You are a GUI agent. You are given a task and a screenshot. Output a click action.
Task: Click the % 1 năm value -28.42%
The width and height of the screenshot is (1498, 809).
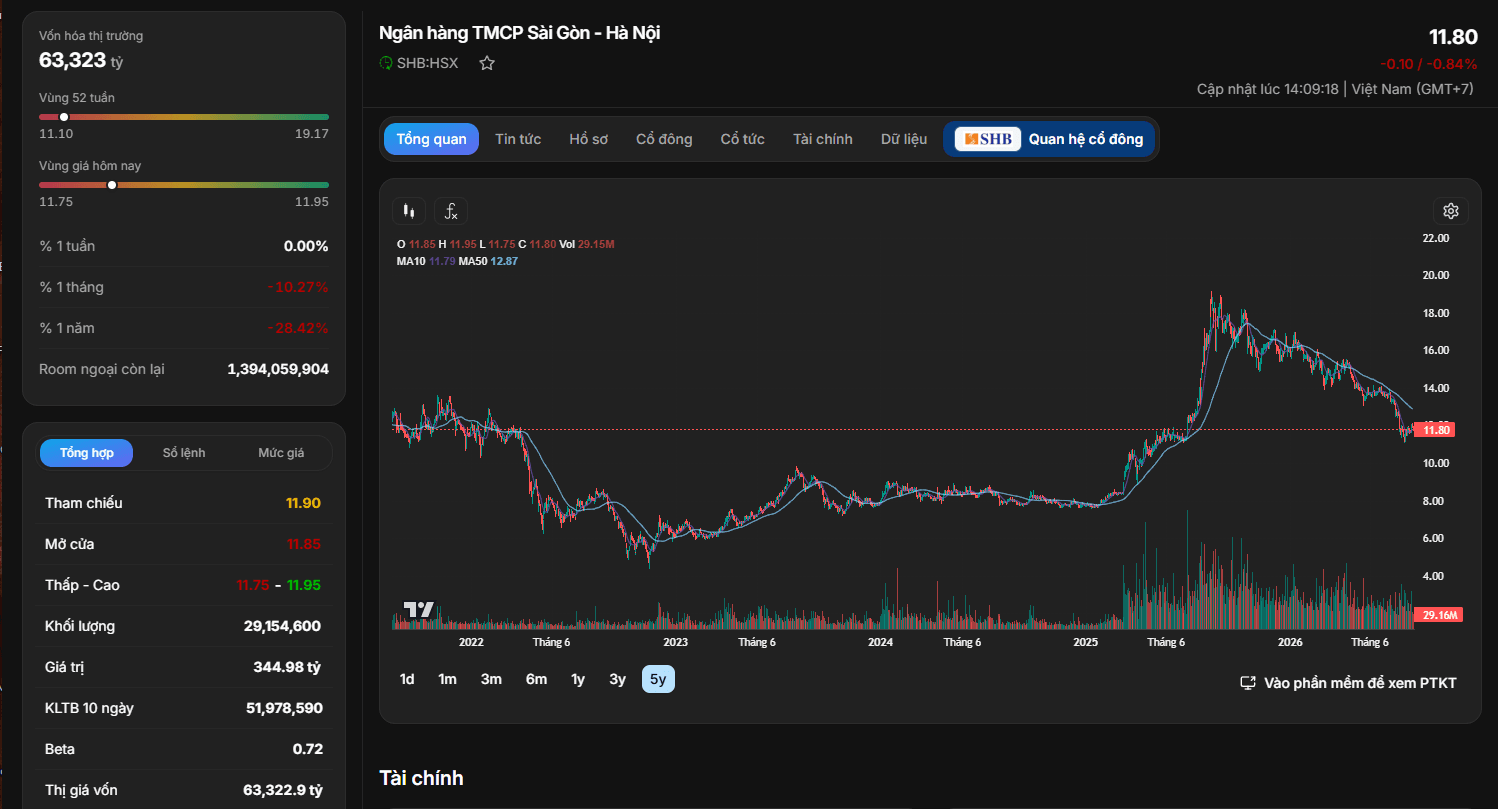click(298, 328)
